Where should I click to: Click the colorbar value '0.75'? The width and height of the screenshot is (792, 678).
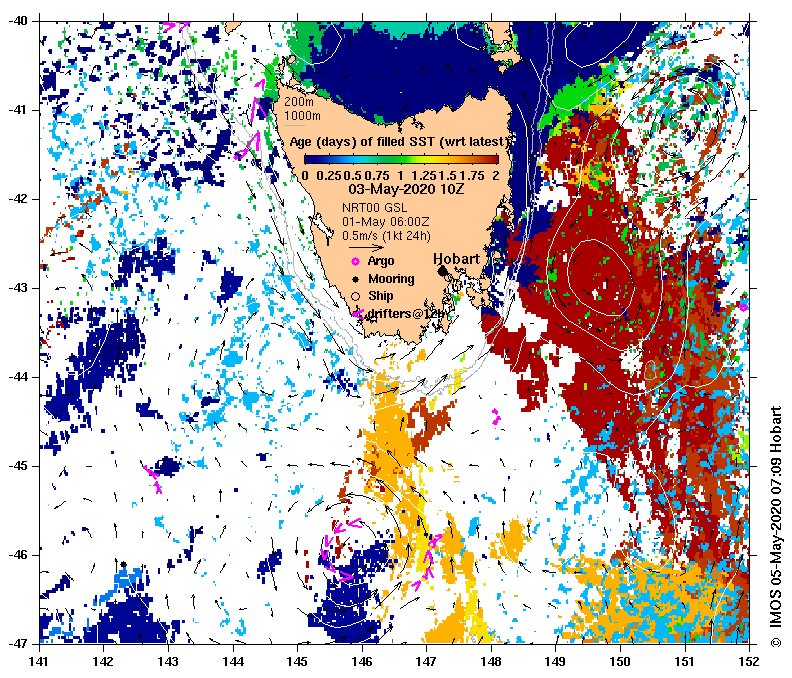(377, 176)
